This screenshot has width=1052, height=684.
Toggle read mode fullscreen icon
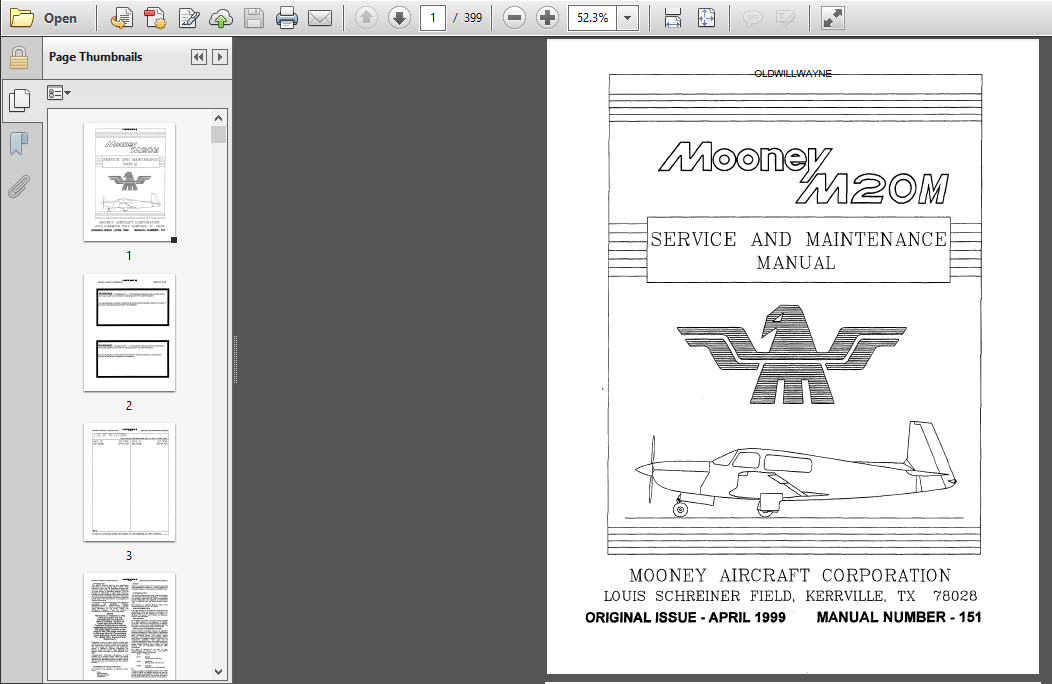tap(833, 18)
